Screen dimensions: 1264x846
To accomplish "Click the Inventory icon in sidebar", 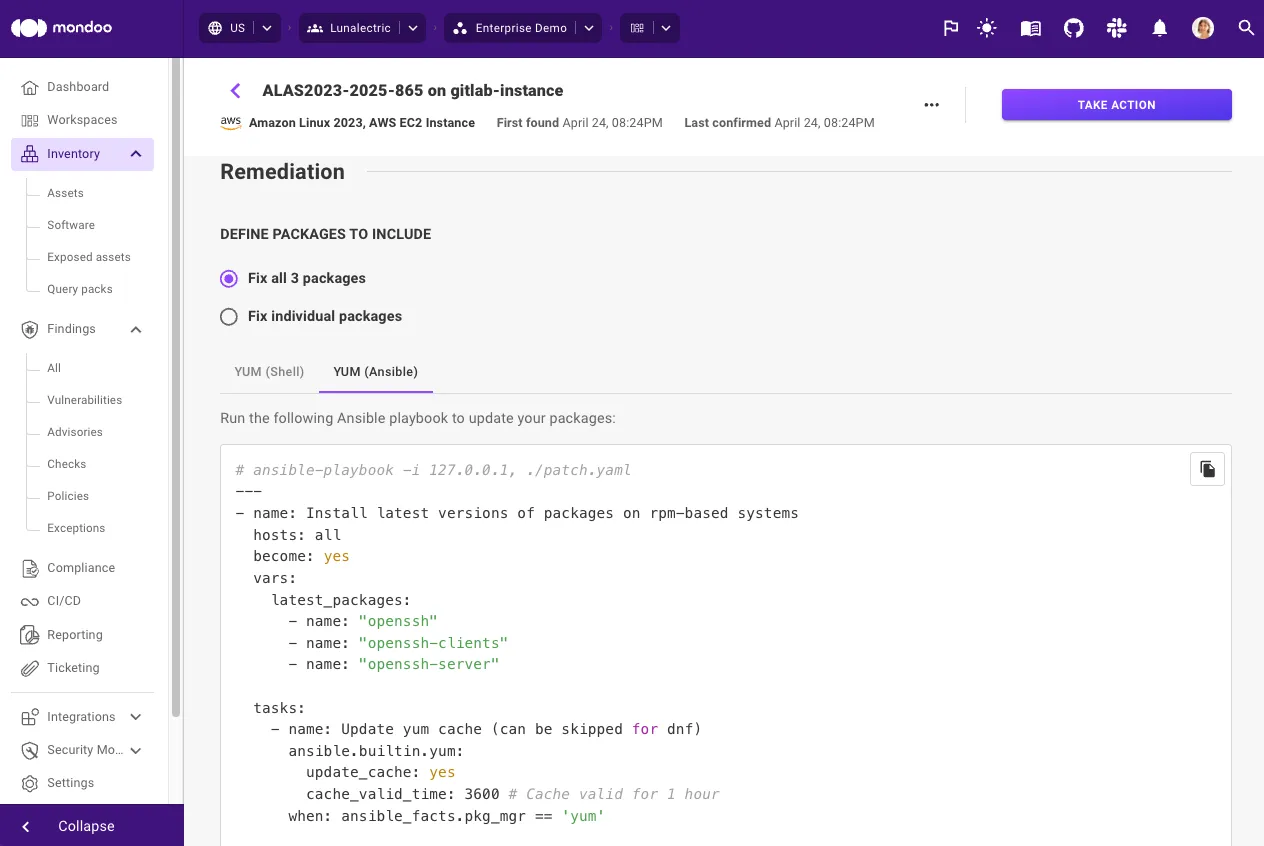I will (30, 154).
